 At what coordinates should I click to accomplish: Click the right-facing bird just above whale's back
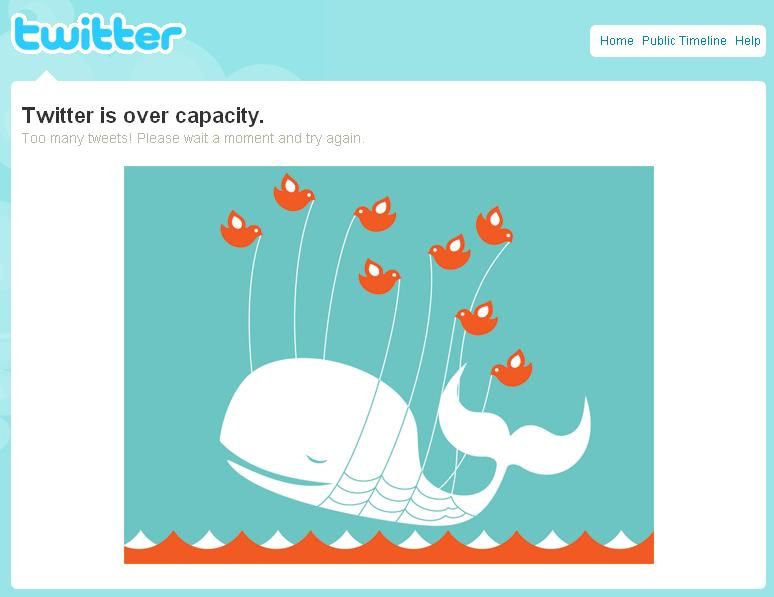[x=379, y=277]
